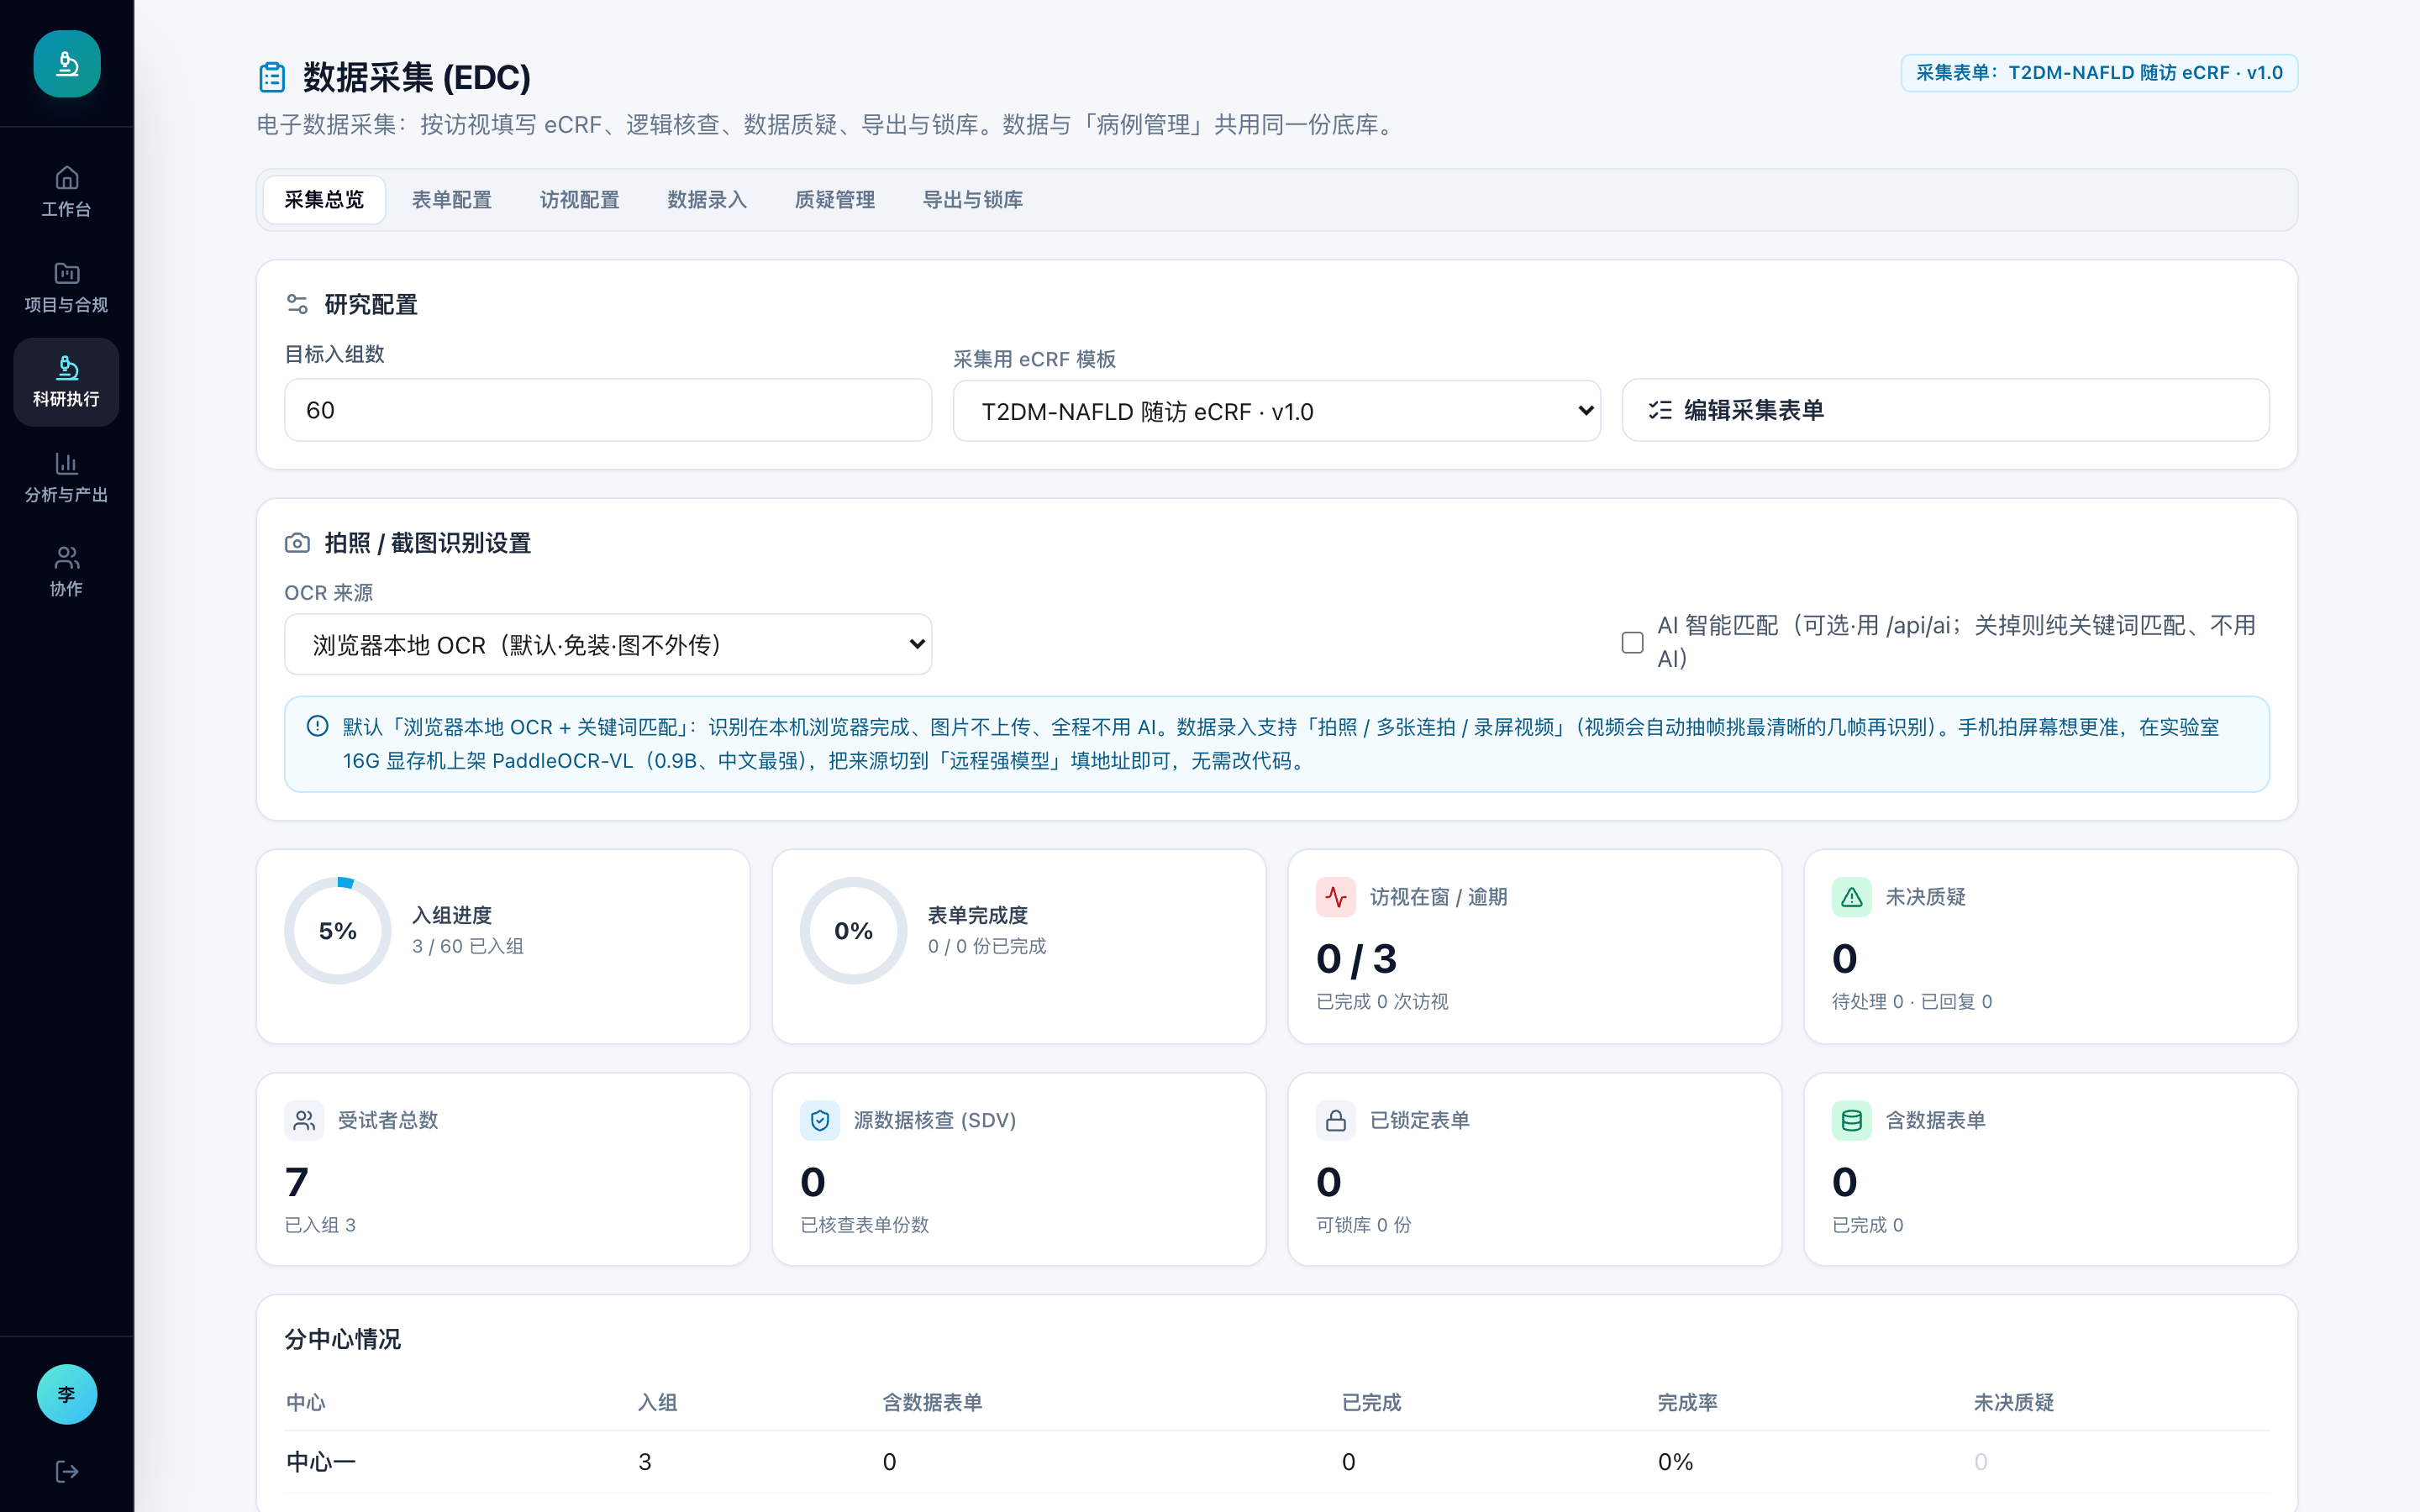Click the 目标入组数 input field

tap(608, 410)
